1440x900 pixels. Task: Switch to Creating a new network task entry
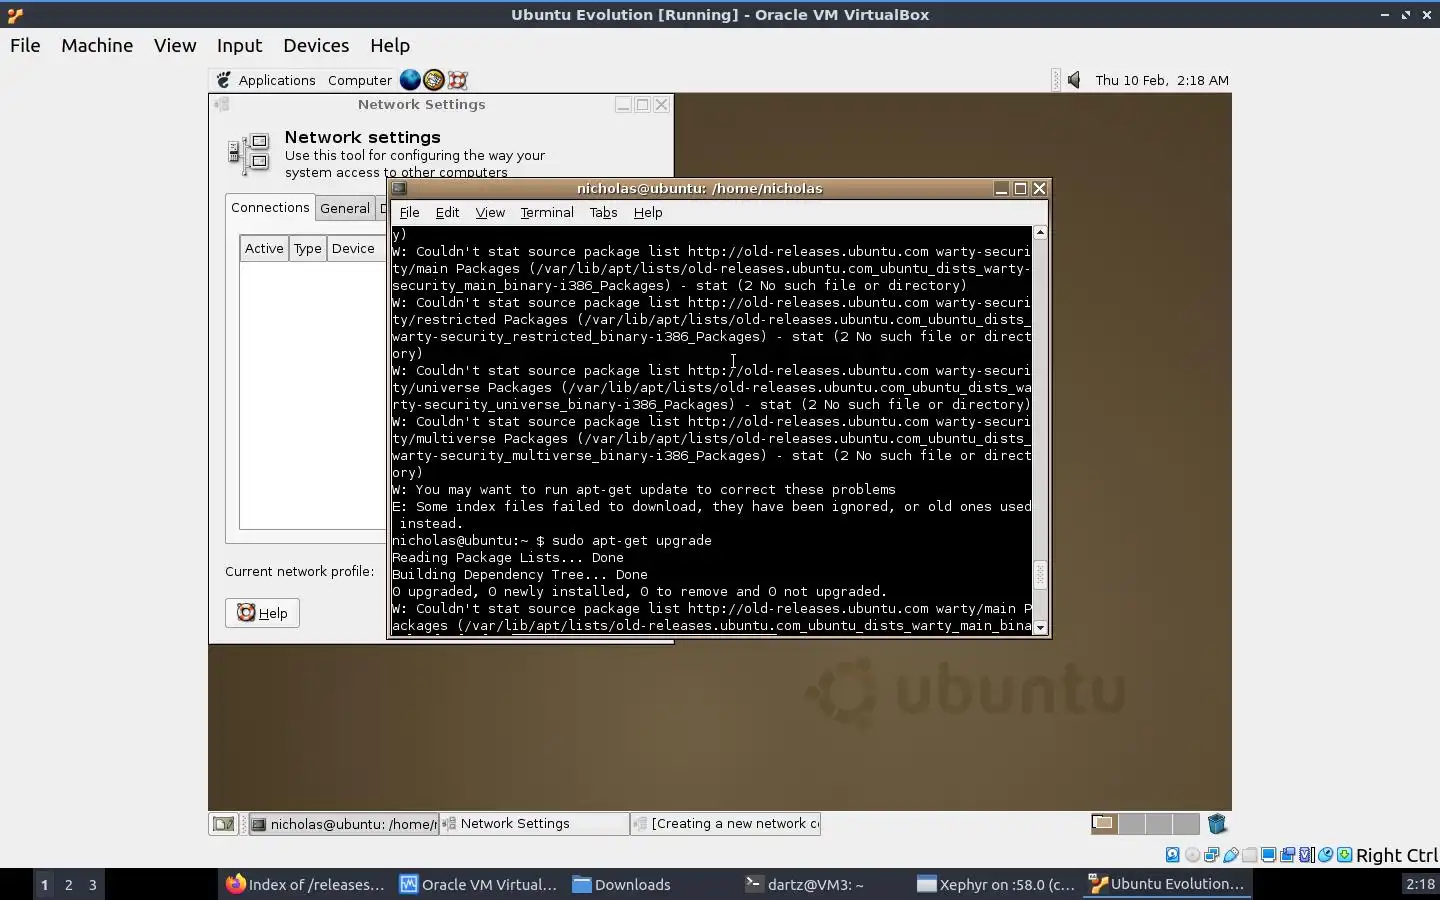click(x=725, y=824)
